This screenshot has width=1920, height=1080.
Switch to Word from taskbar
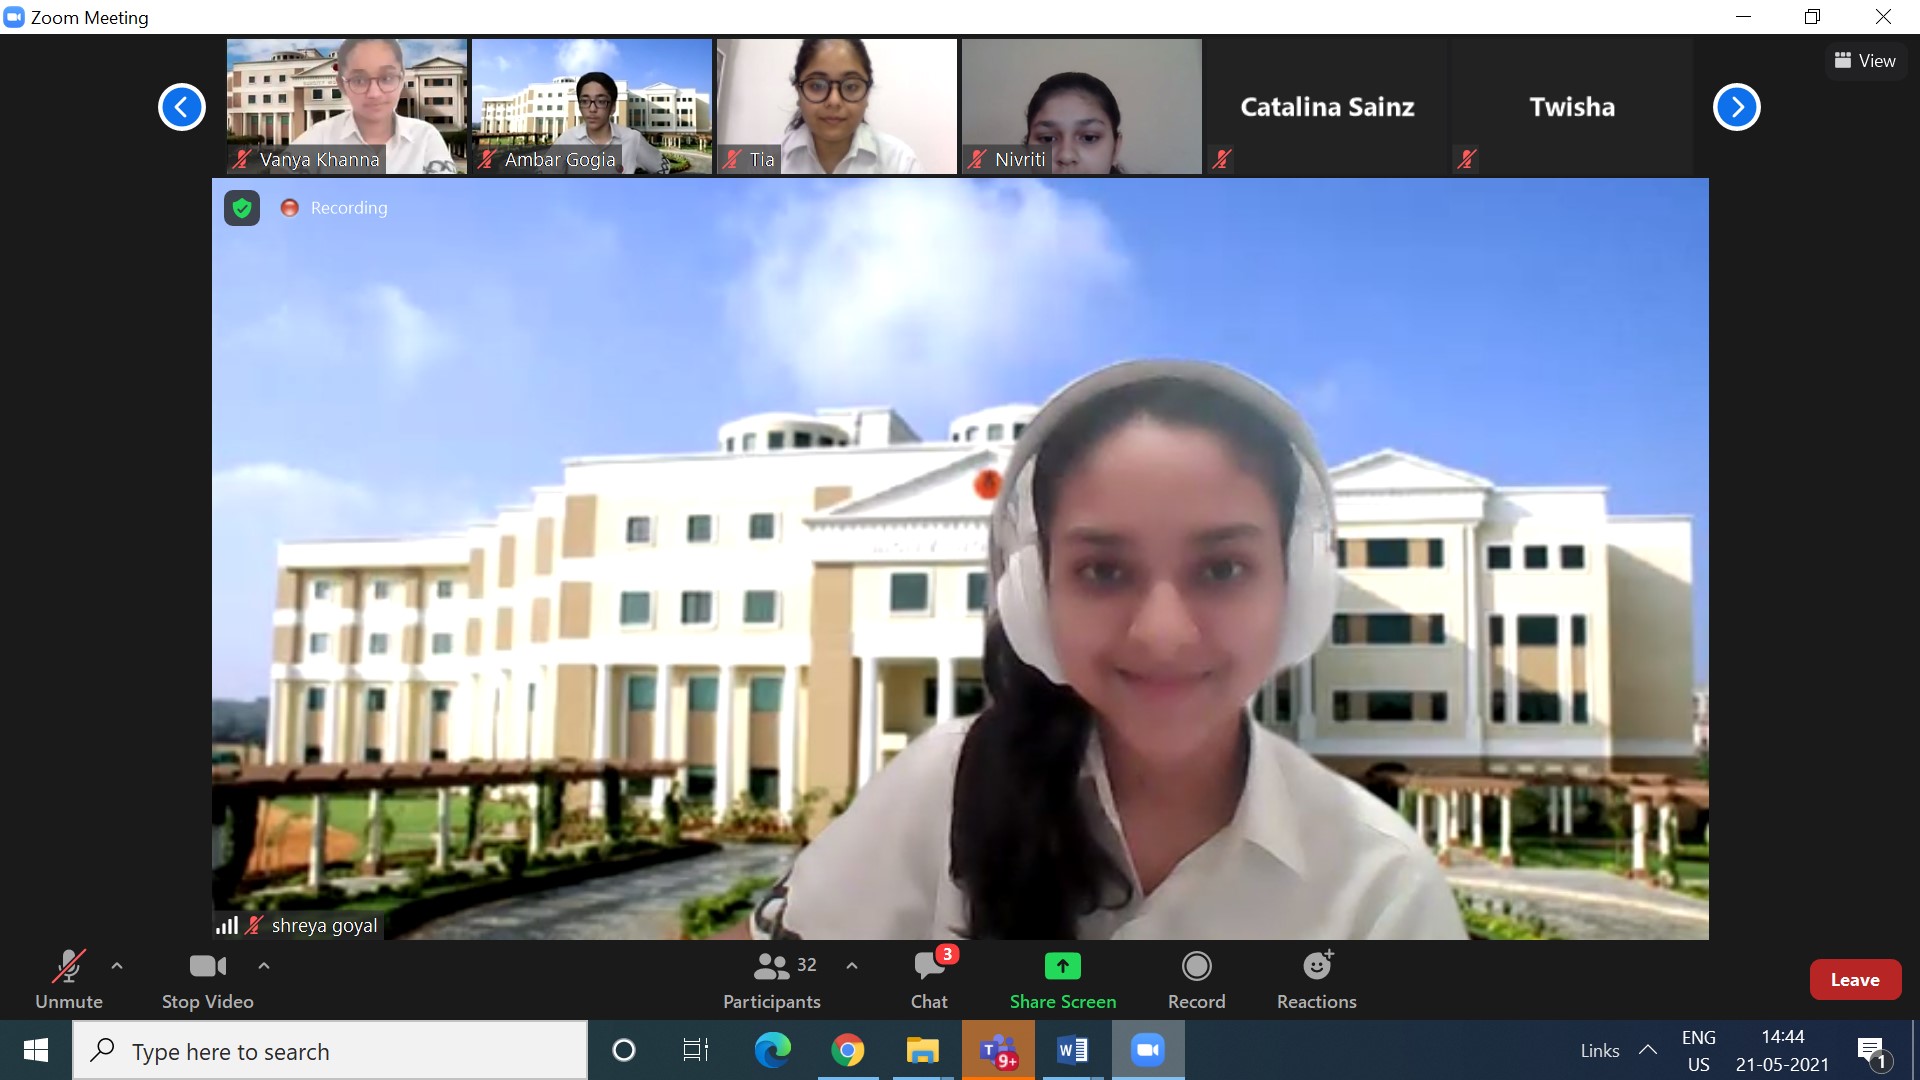[x=1072, y=1050]
